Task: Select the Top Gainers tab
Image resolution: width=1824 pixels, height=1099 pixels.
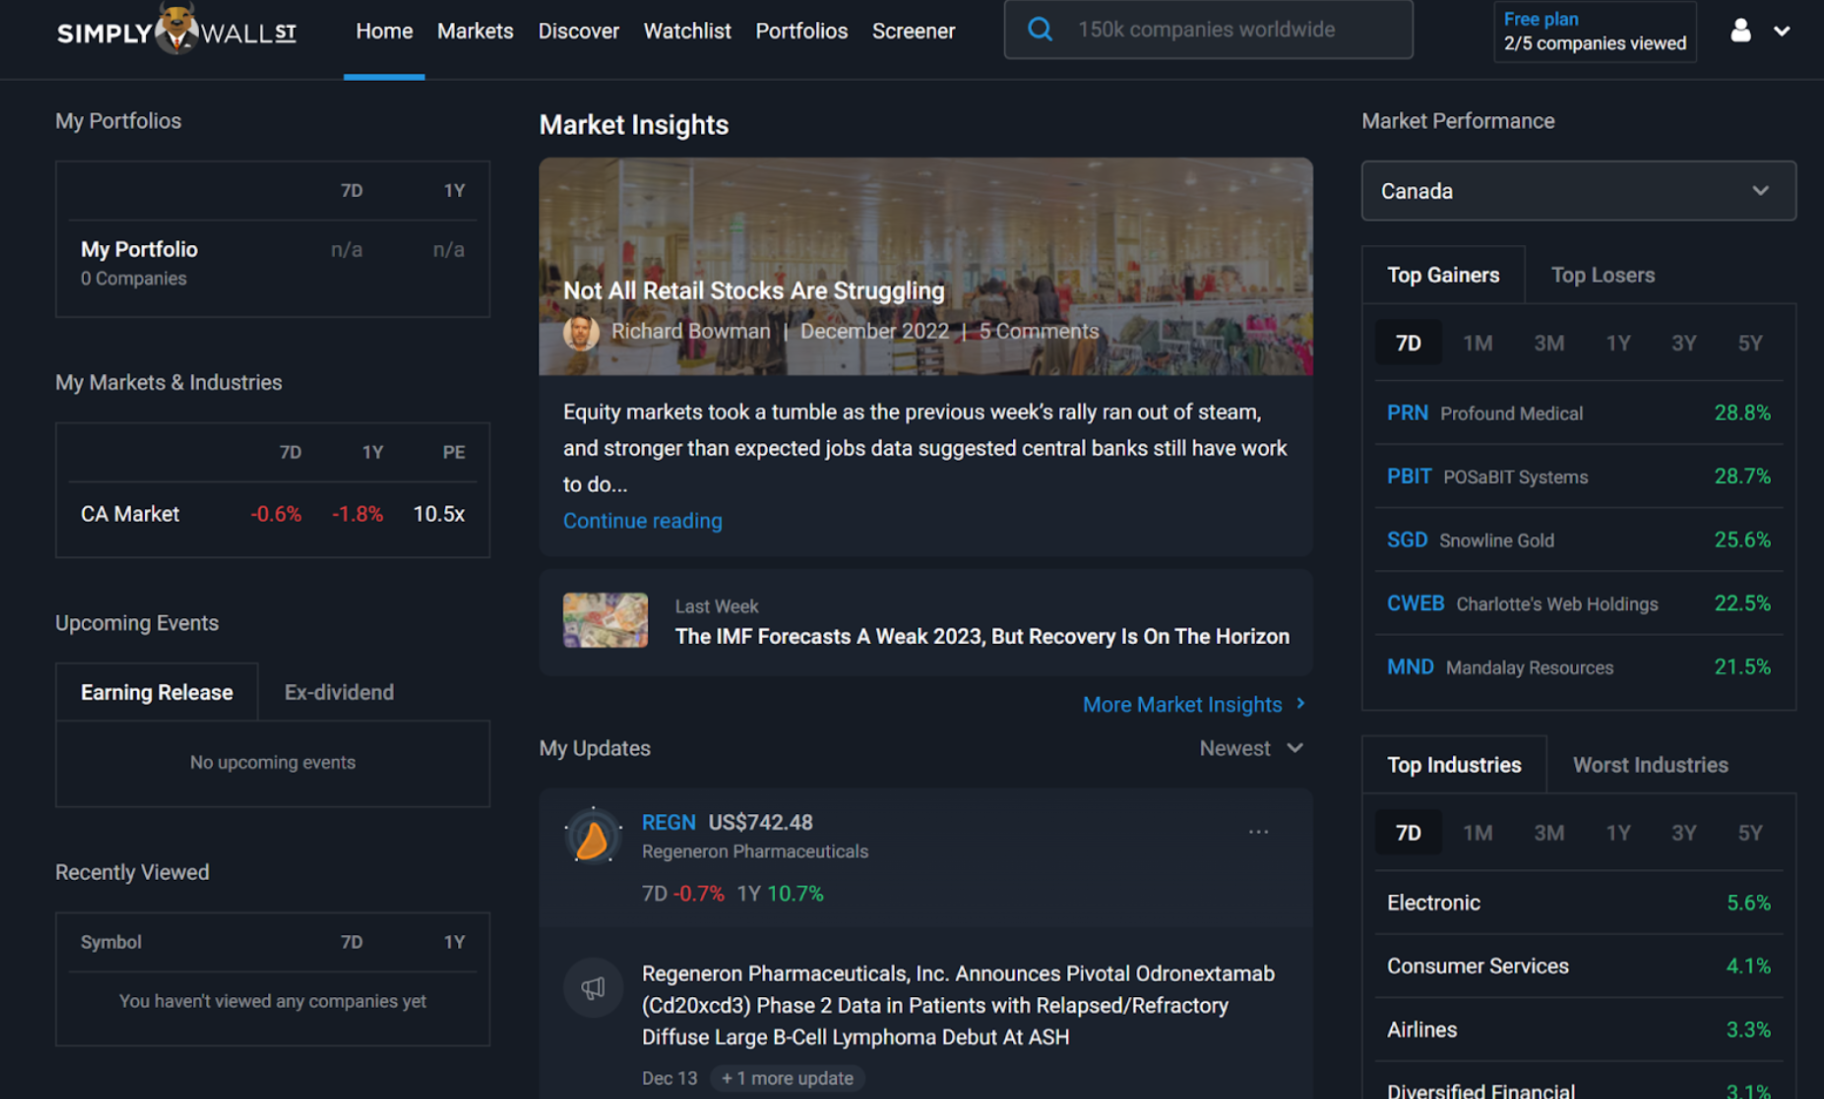Action: (1443, 275)
